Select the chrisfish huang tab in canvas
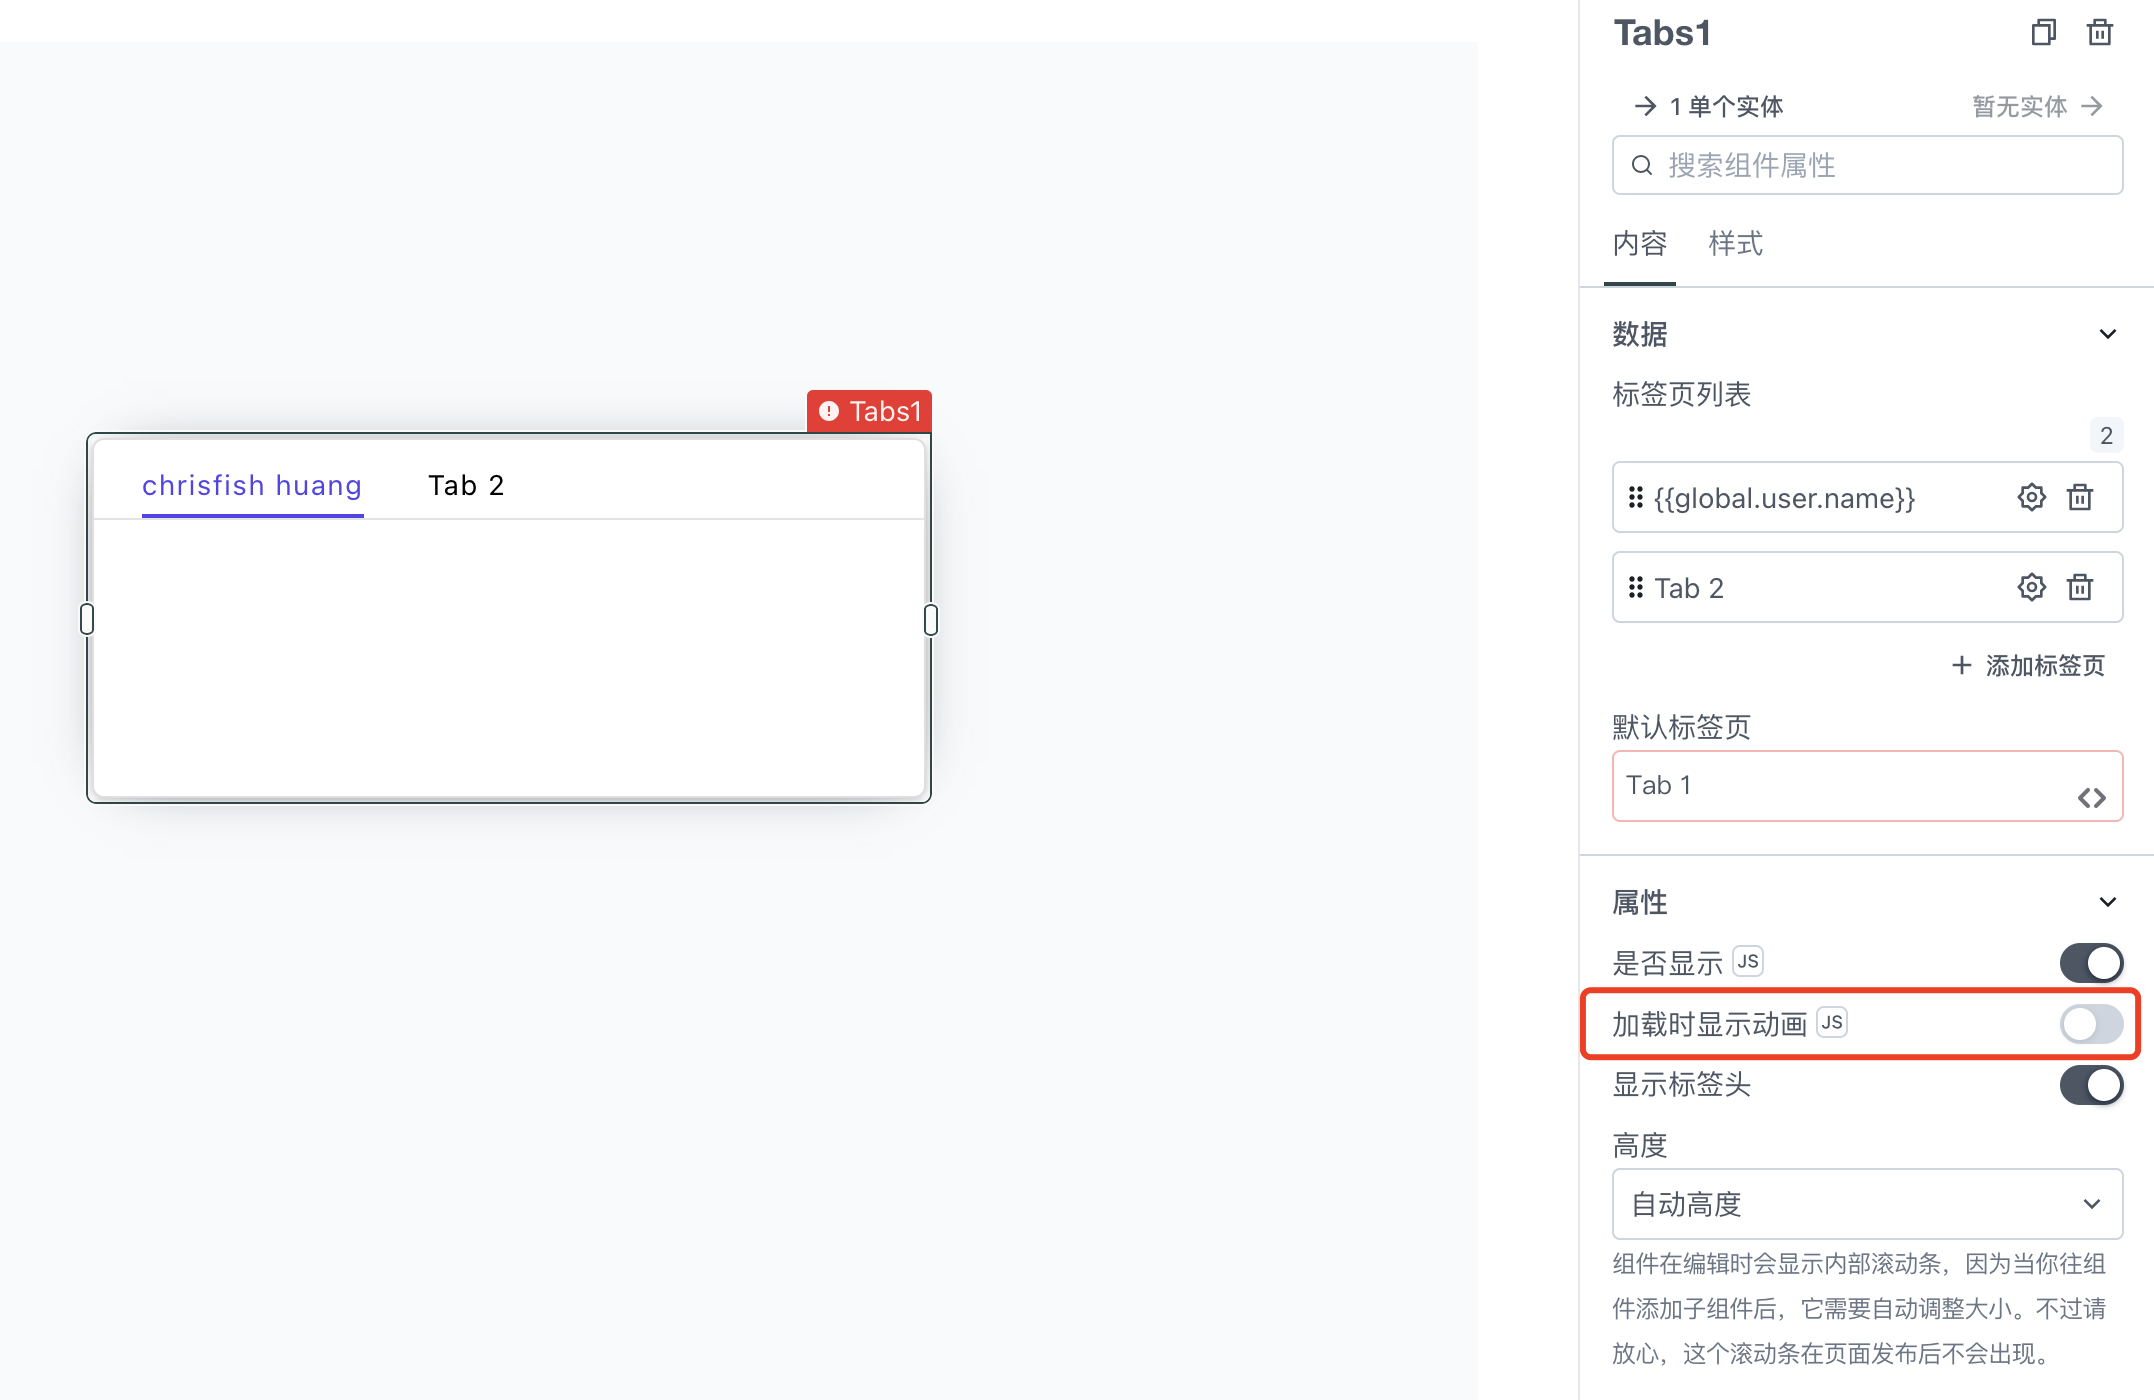Screen dimensions: 2154x1400 (252, 486)
